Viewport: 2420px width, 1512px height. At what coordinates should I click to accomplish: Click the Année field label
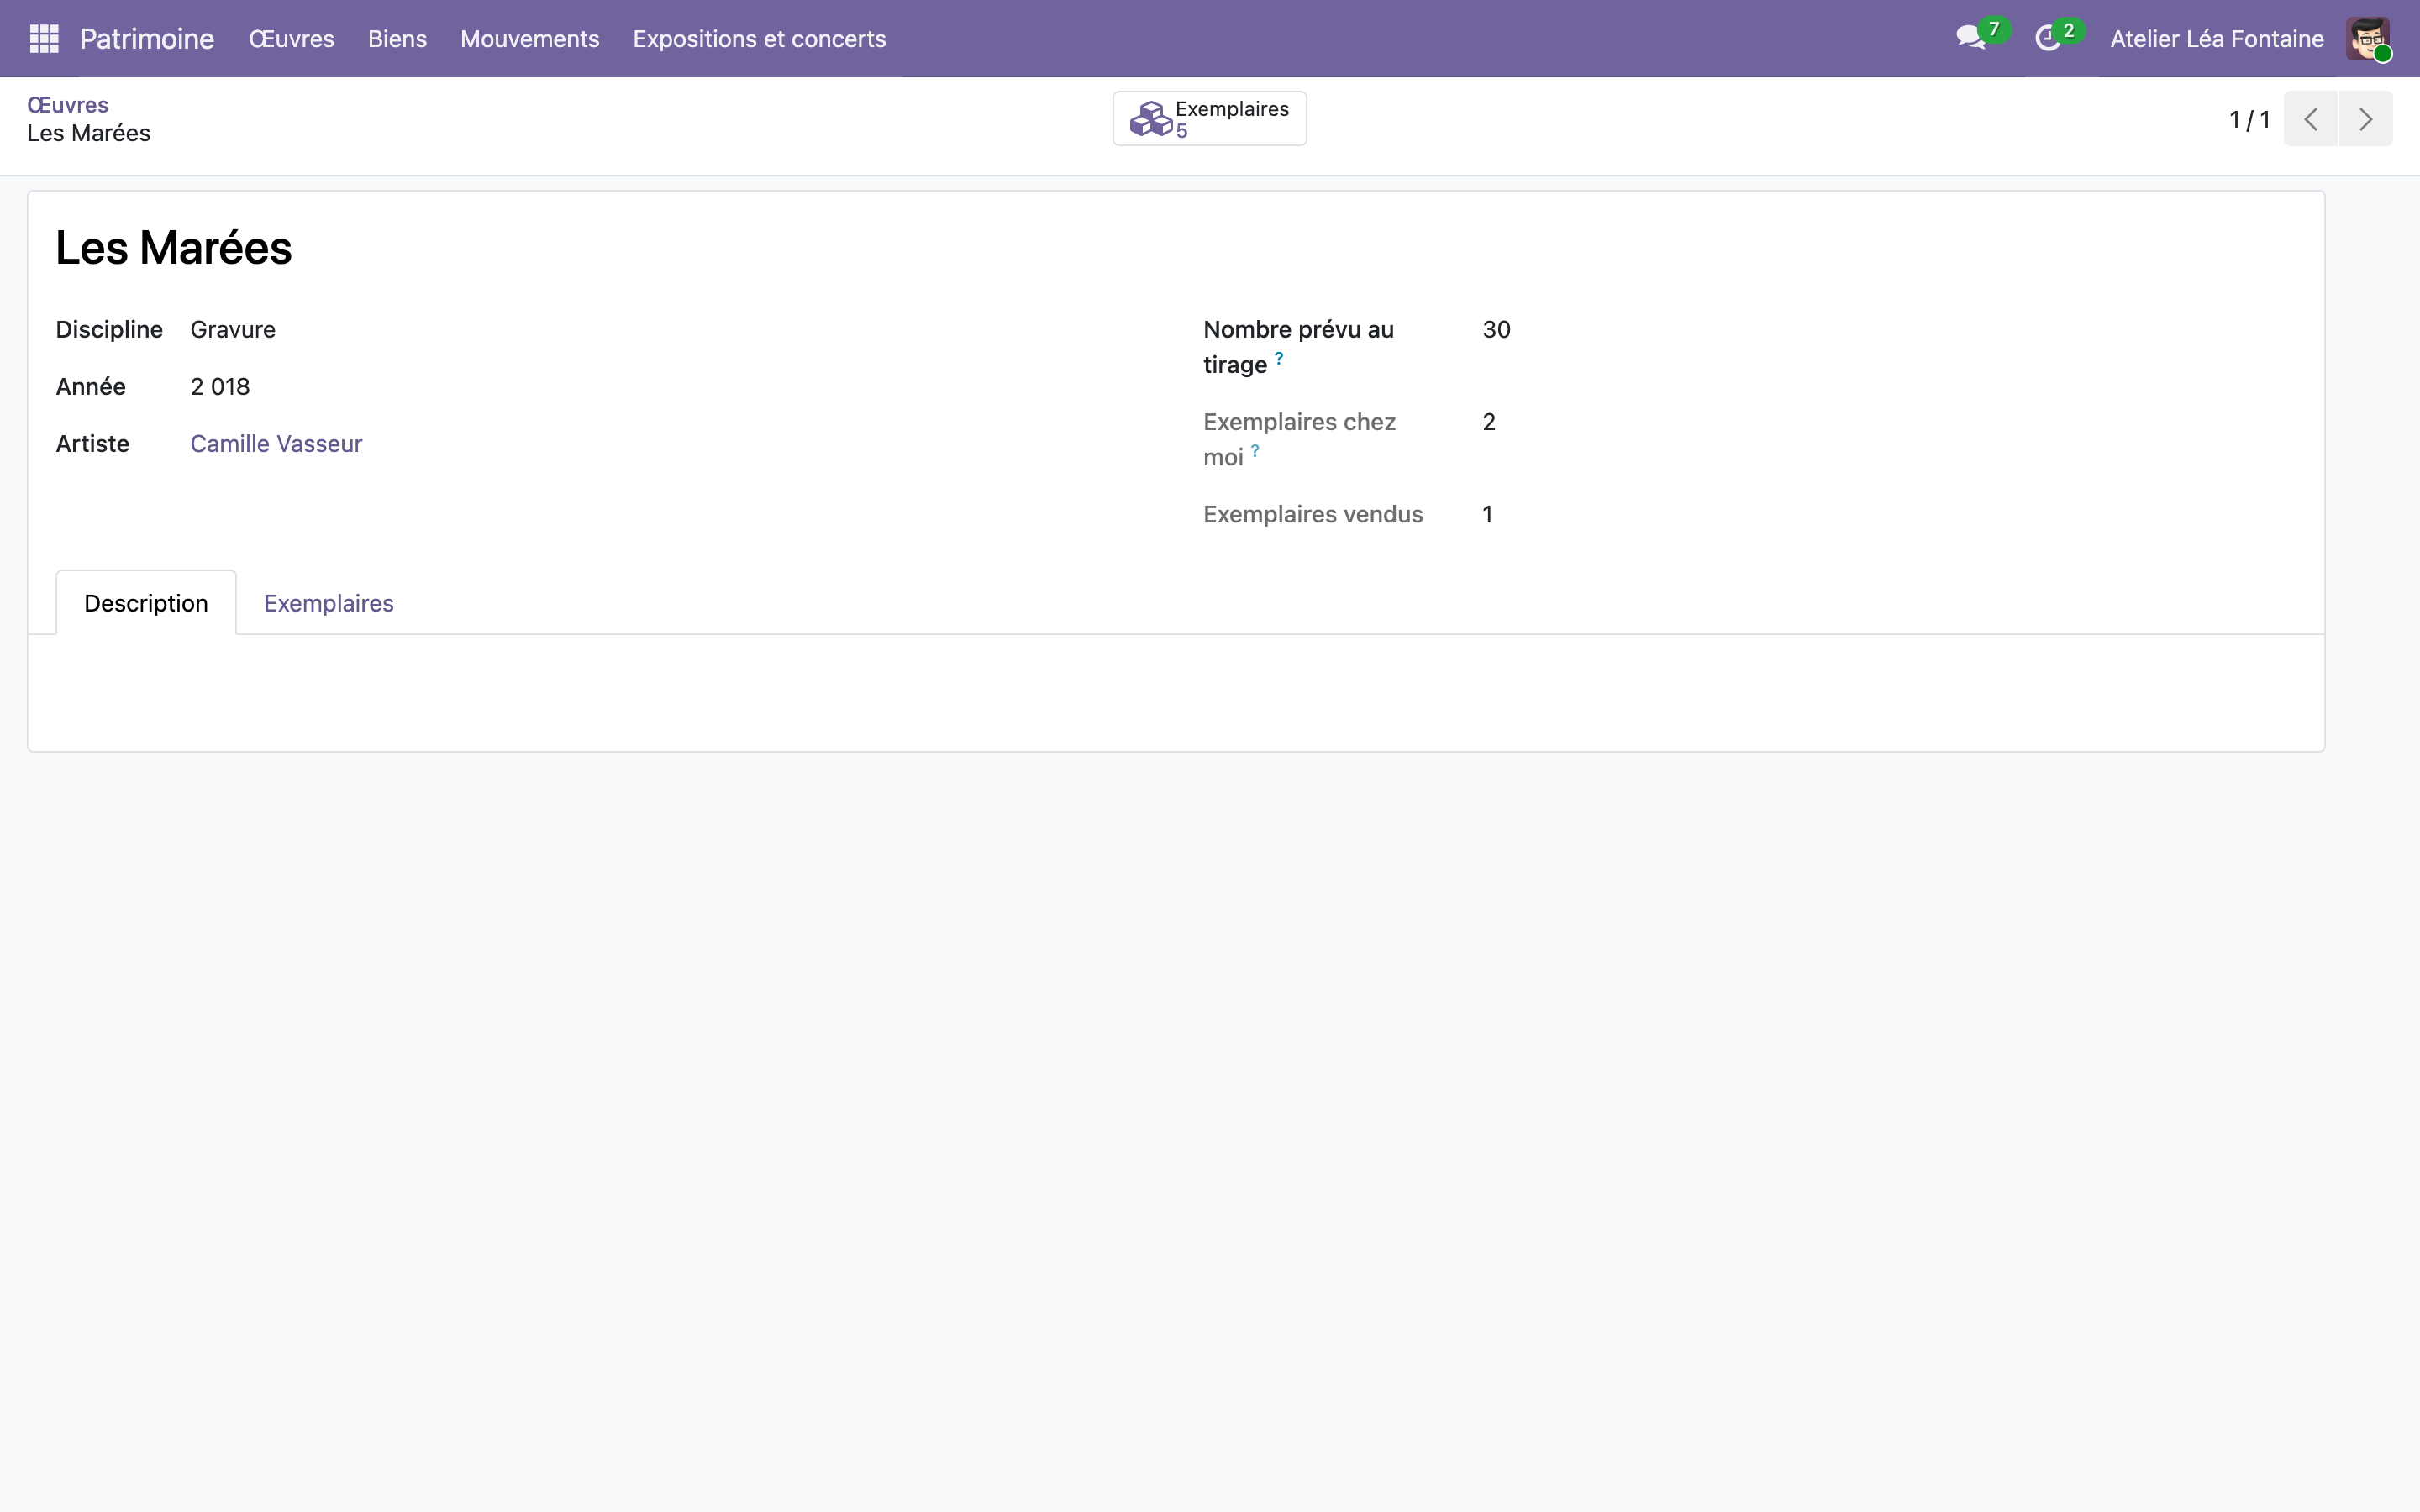[x=91, y=387]
